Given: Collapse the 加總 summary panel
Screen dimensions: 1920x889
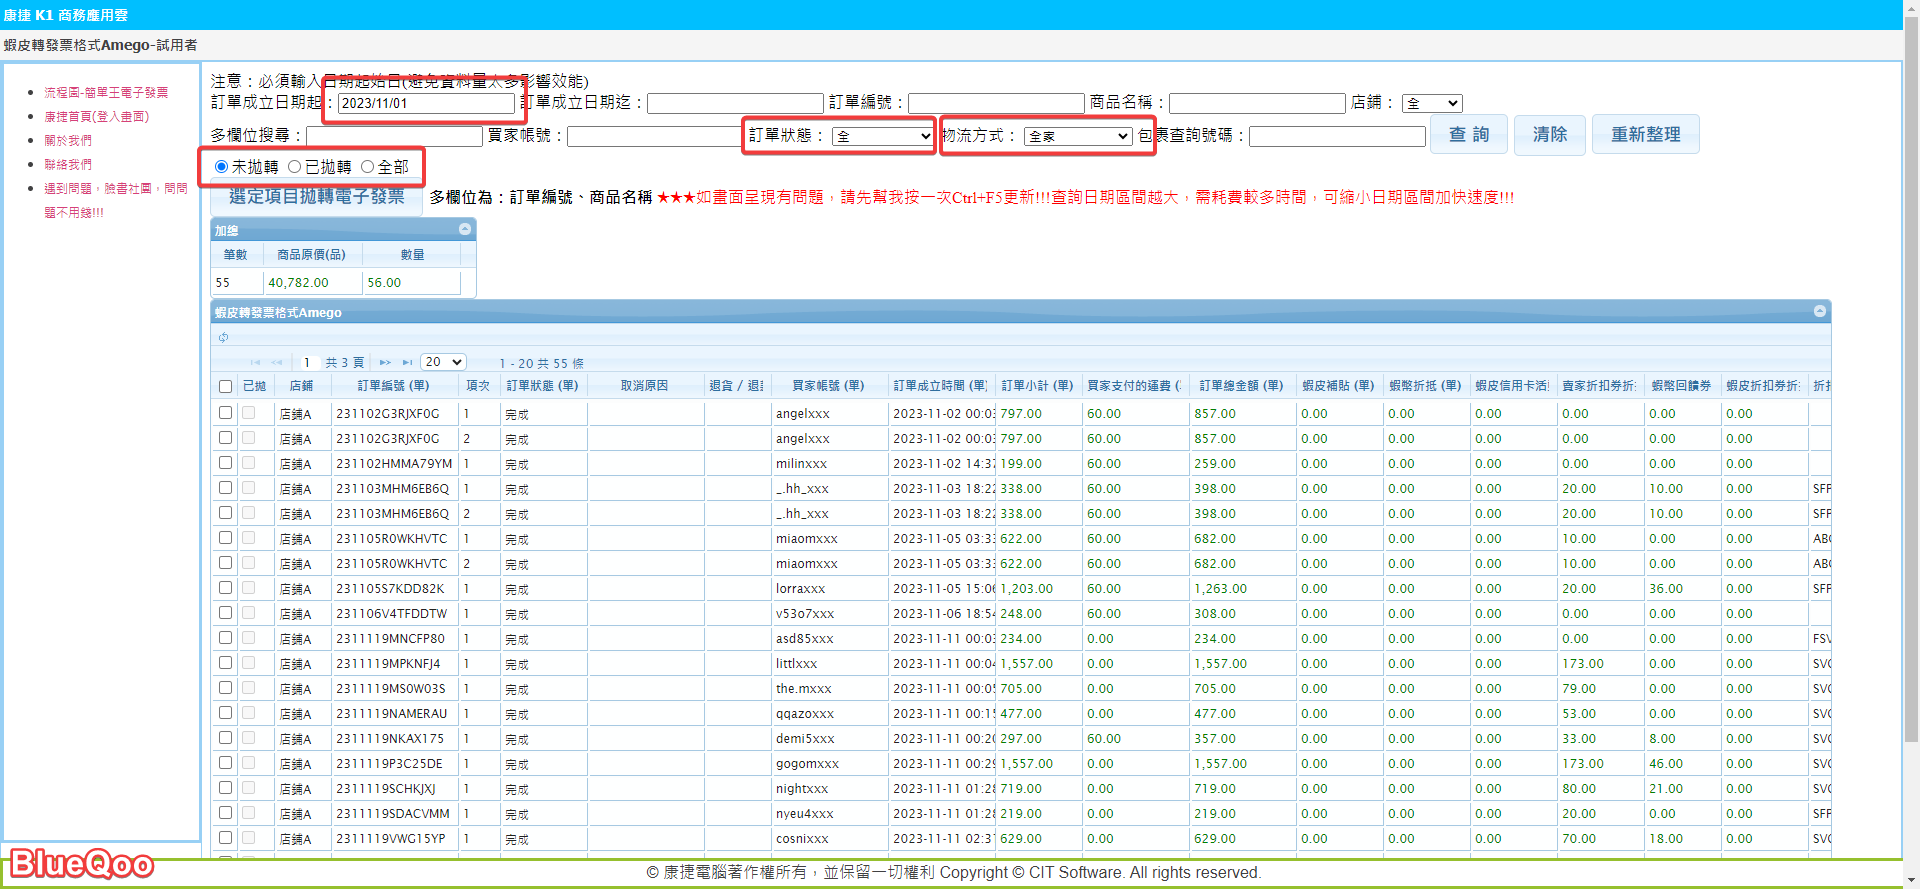Looking at the screenshot, I should coord(465,230).
